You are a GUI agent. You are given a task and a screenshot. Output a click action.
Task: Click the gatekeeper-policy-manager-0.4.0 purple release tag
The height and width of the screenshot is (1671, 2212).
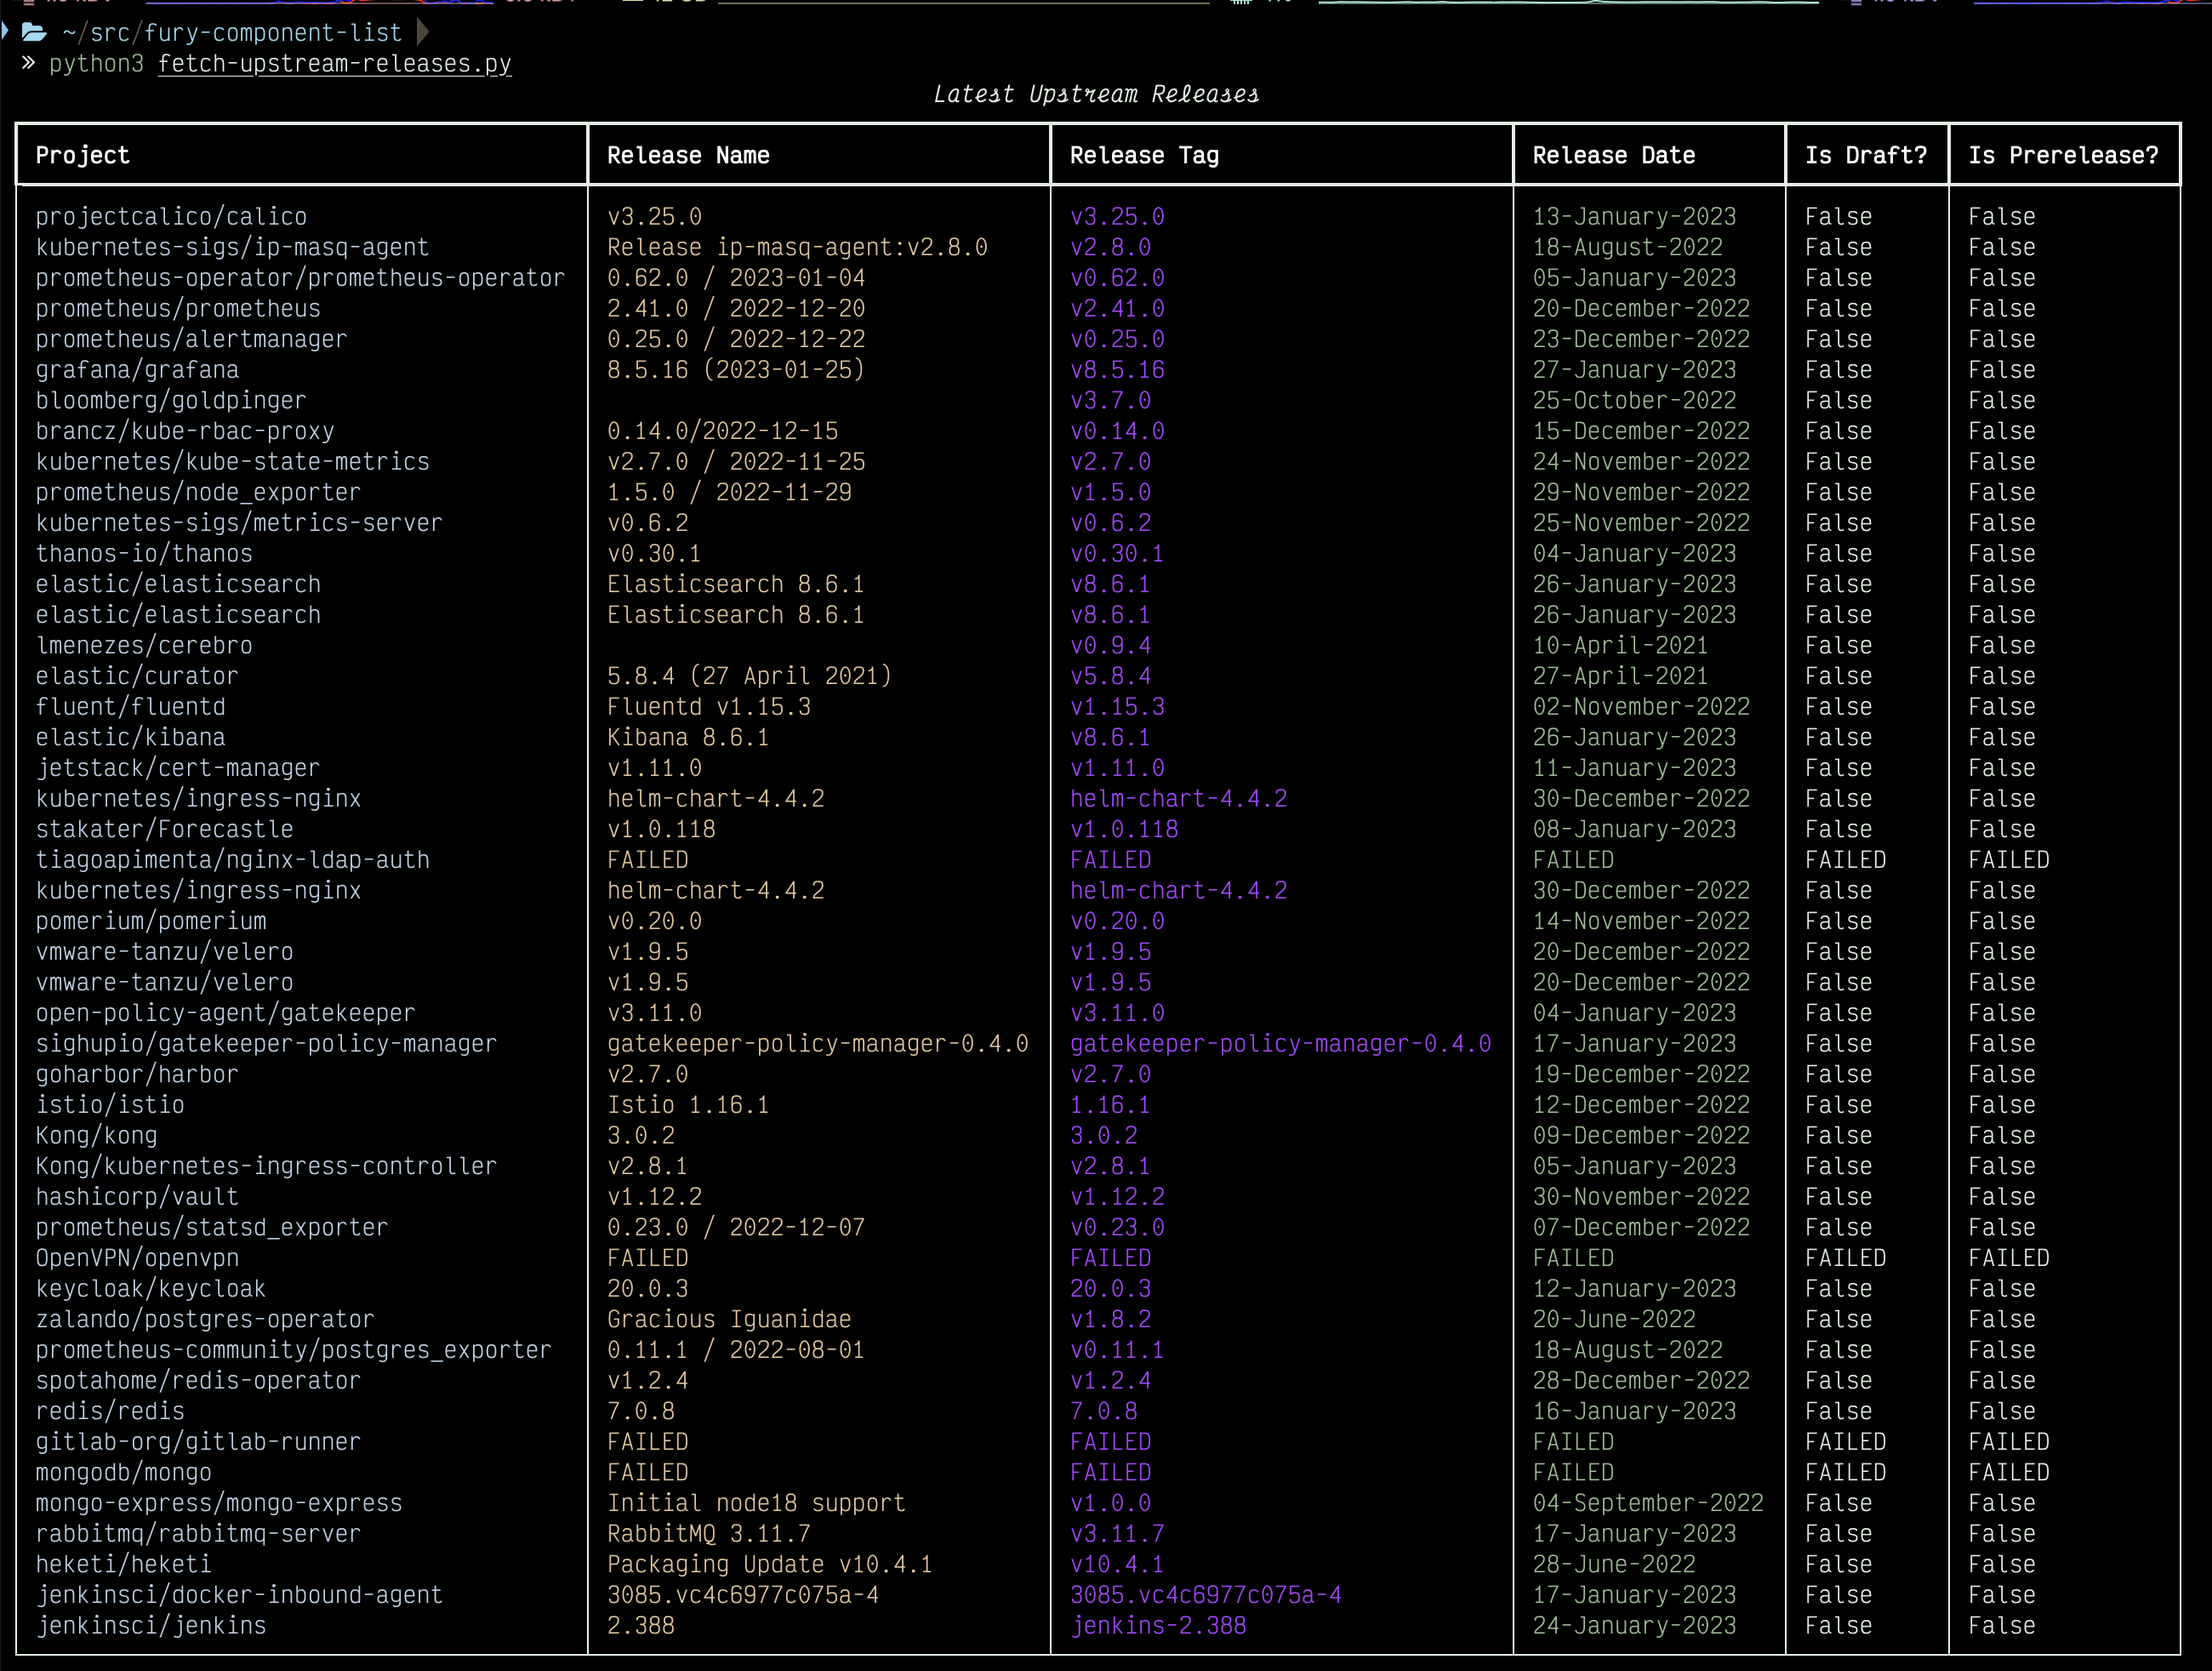(x=1280, y=1043)
